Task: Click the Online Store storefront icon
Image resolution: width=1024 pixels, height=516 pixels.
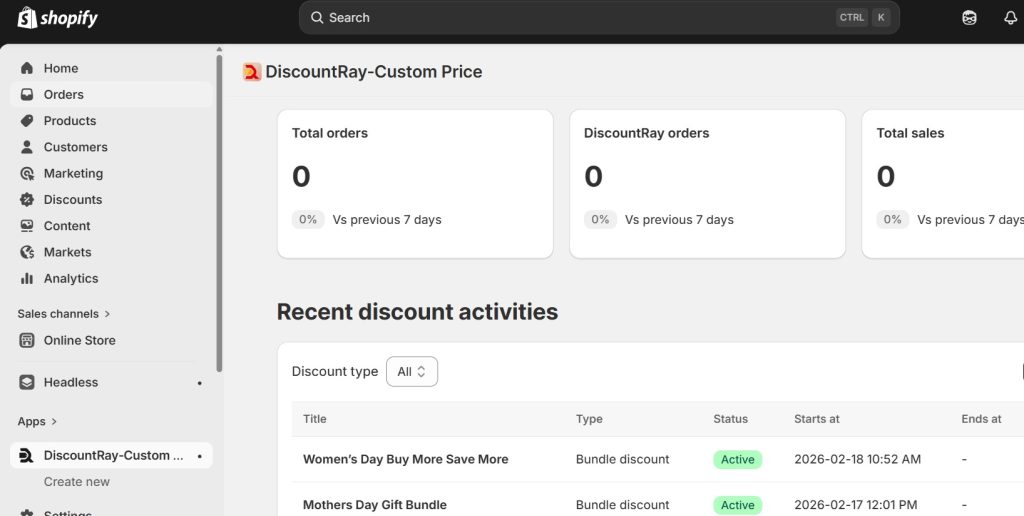Action: pyautogui.click(x=27, y=340)
